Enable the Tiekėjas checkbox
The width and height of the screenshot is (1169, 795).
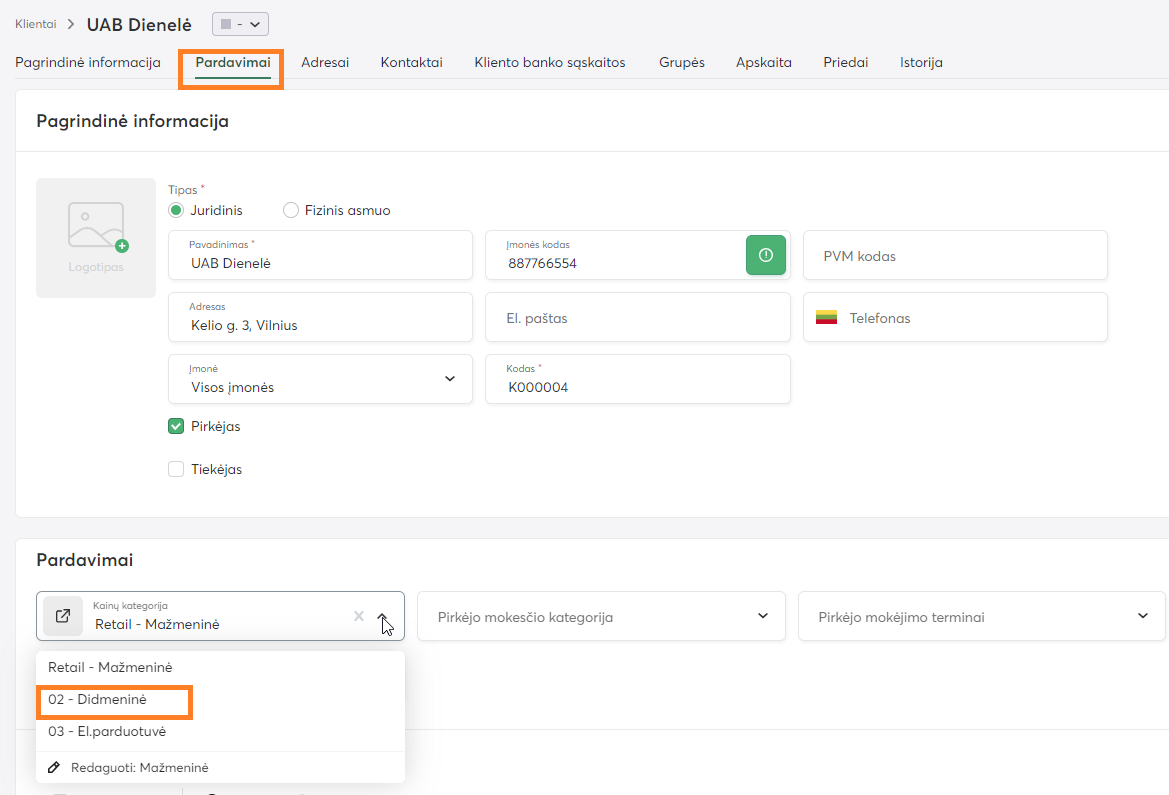176,469
